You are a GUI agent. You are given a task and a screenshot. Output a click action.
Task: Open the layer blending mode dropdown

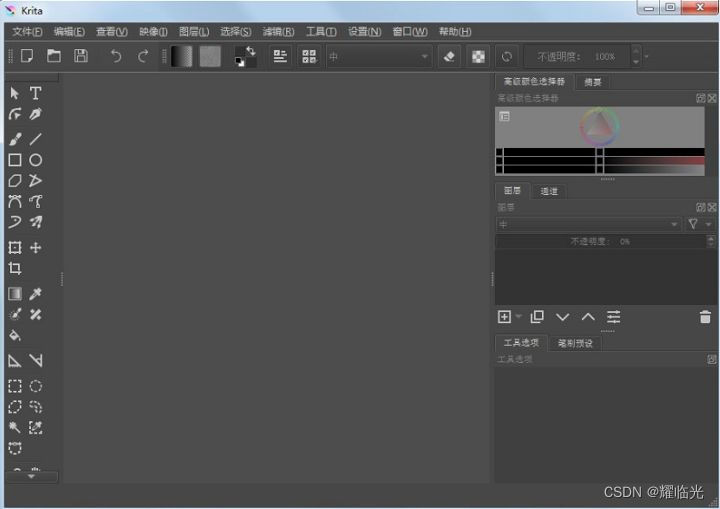(x=588, y=224)
